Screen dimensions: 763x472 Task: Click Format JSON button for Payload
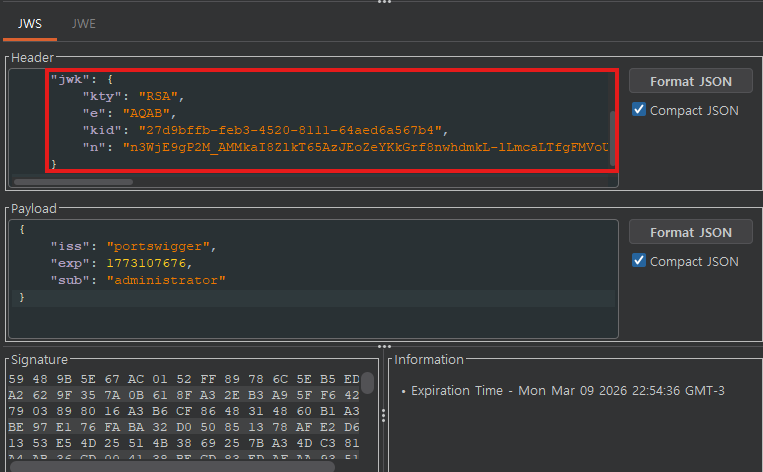[690, 232]
